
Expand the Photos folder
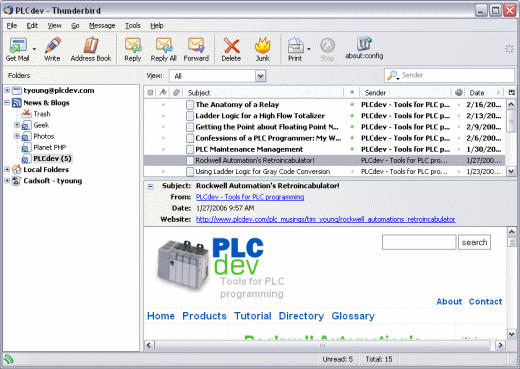17,136
